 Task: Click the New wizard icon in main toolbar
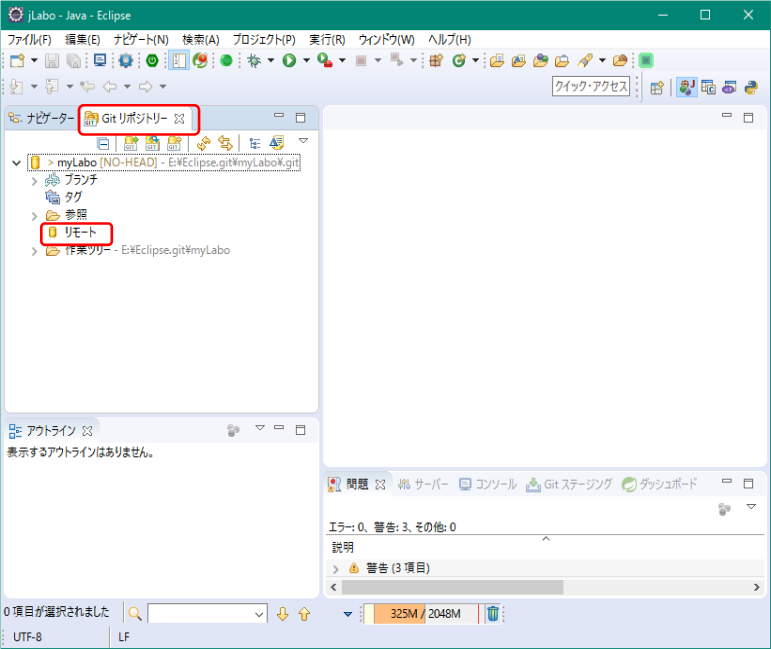tap(17, 60)
